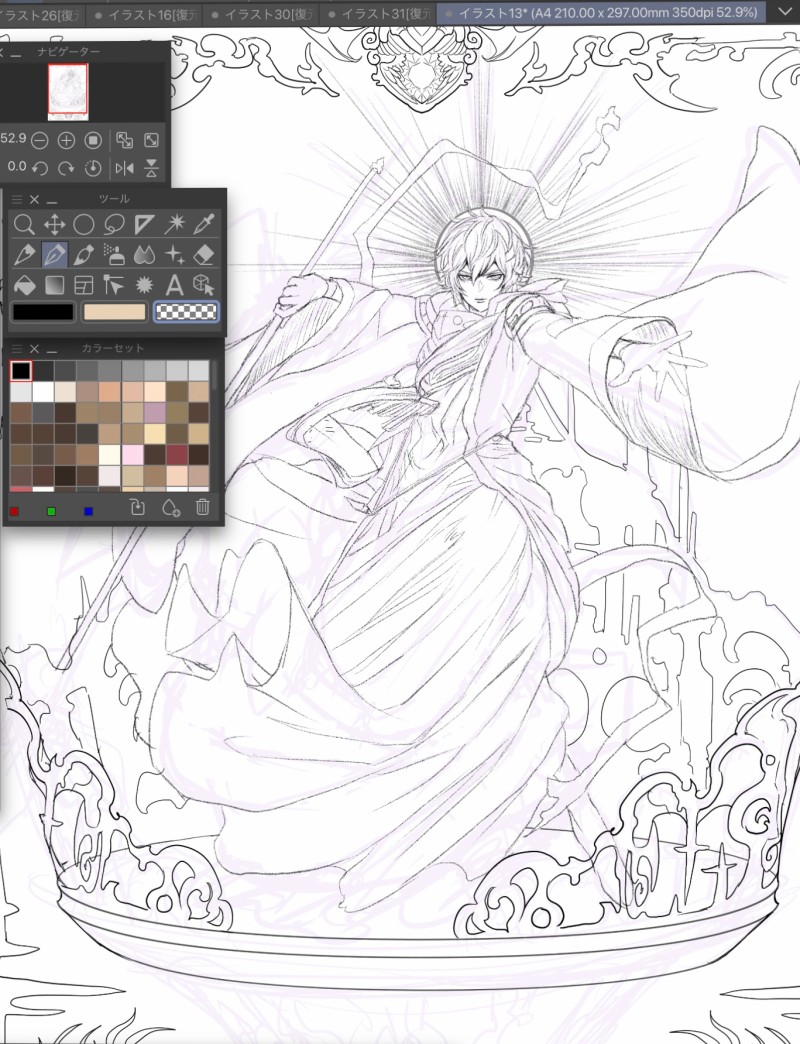Image resolution: width=800 pixels, height=1044 pixels.
Task: Select the Lasso selection tool
Action: (114, 224)
